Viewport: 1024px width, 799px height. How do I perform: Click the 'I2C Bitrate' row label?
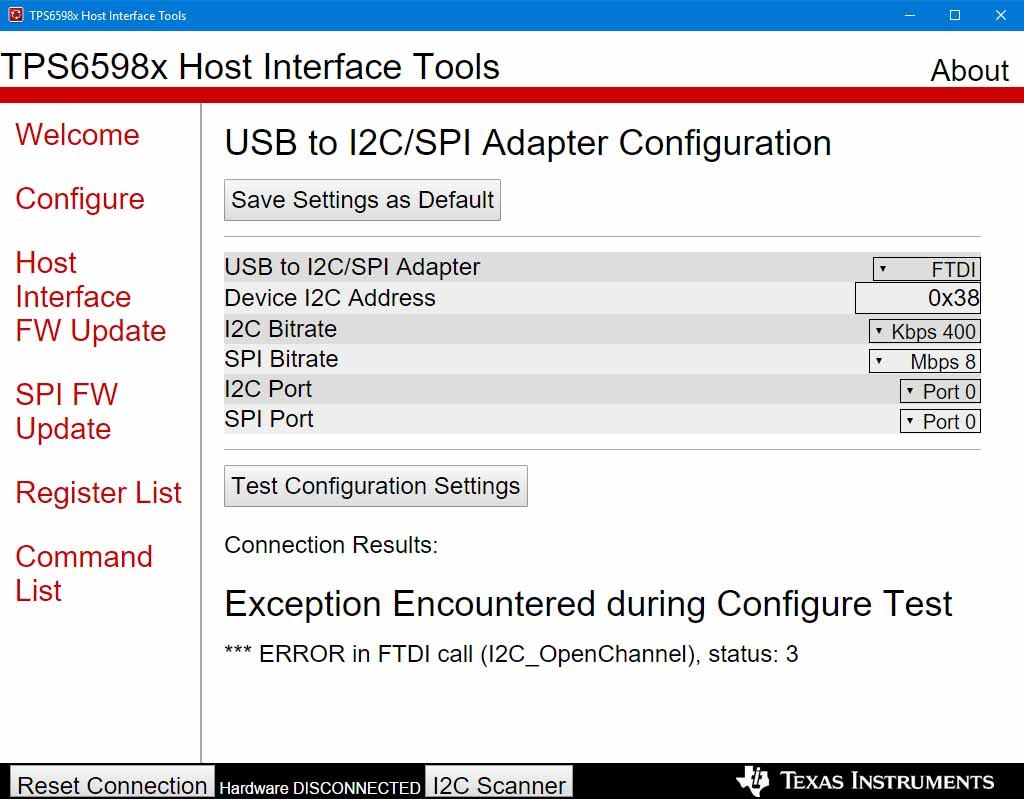tap(280, 329)
